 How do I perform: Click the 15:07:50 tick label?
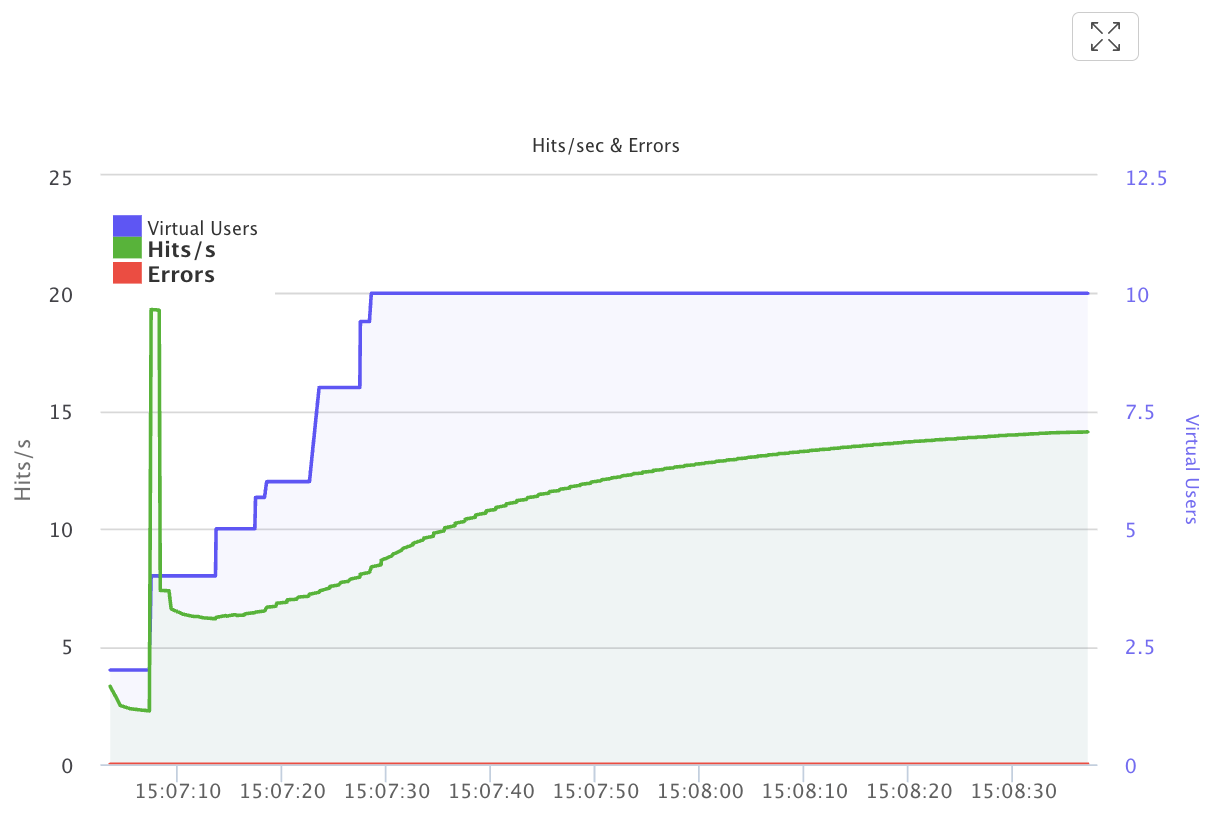595,791
